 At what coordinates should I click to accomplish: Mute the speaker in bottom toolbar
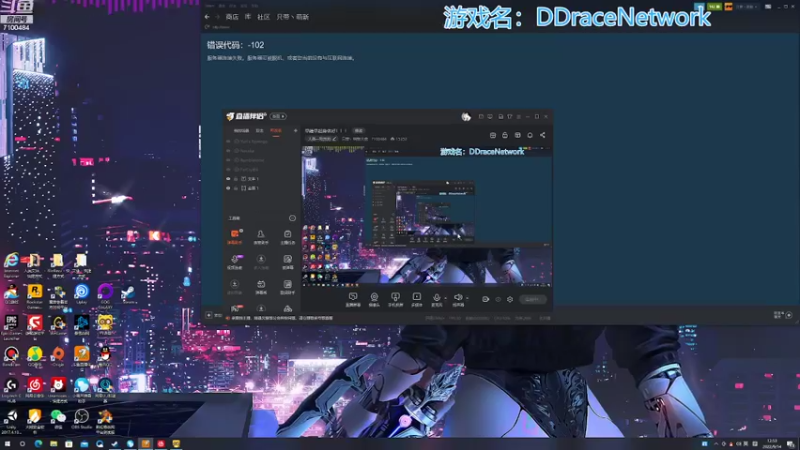click(458, 299)
